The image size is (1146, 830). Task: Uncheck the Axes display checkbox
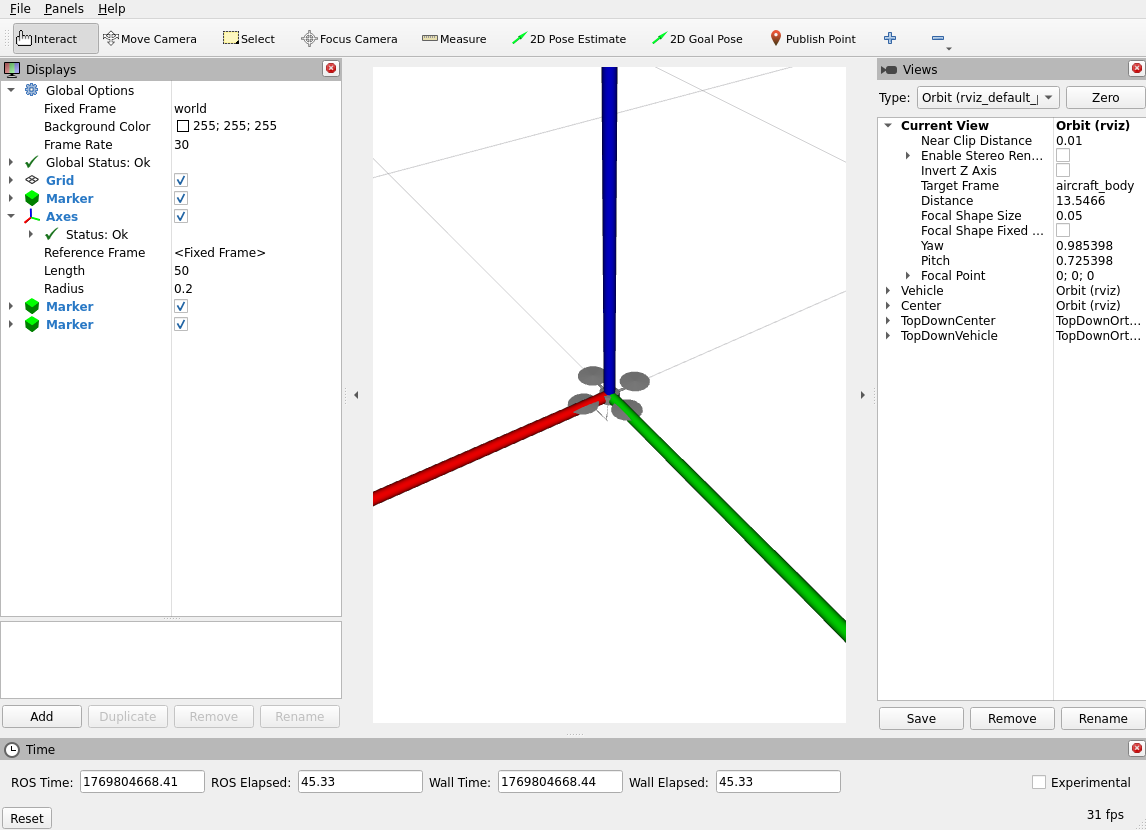181,216
